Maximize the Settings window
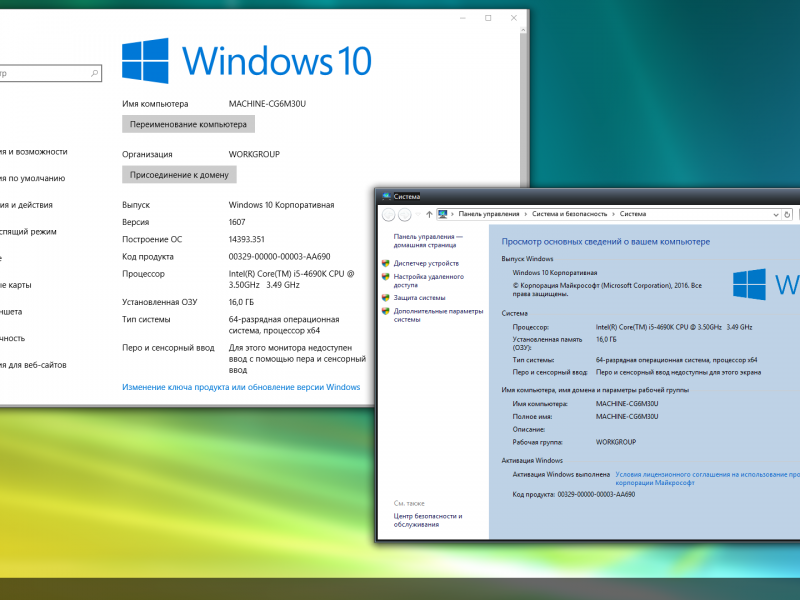The image size is (800, 600). coord(488,18)
